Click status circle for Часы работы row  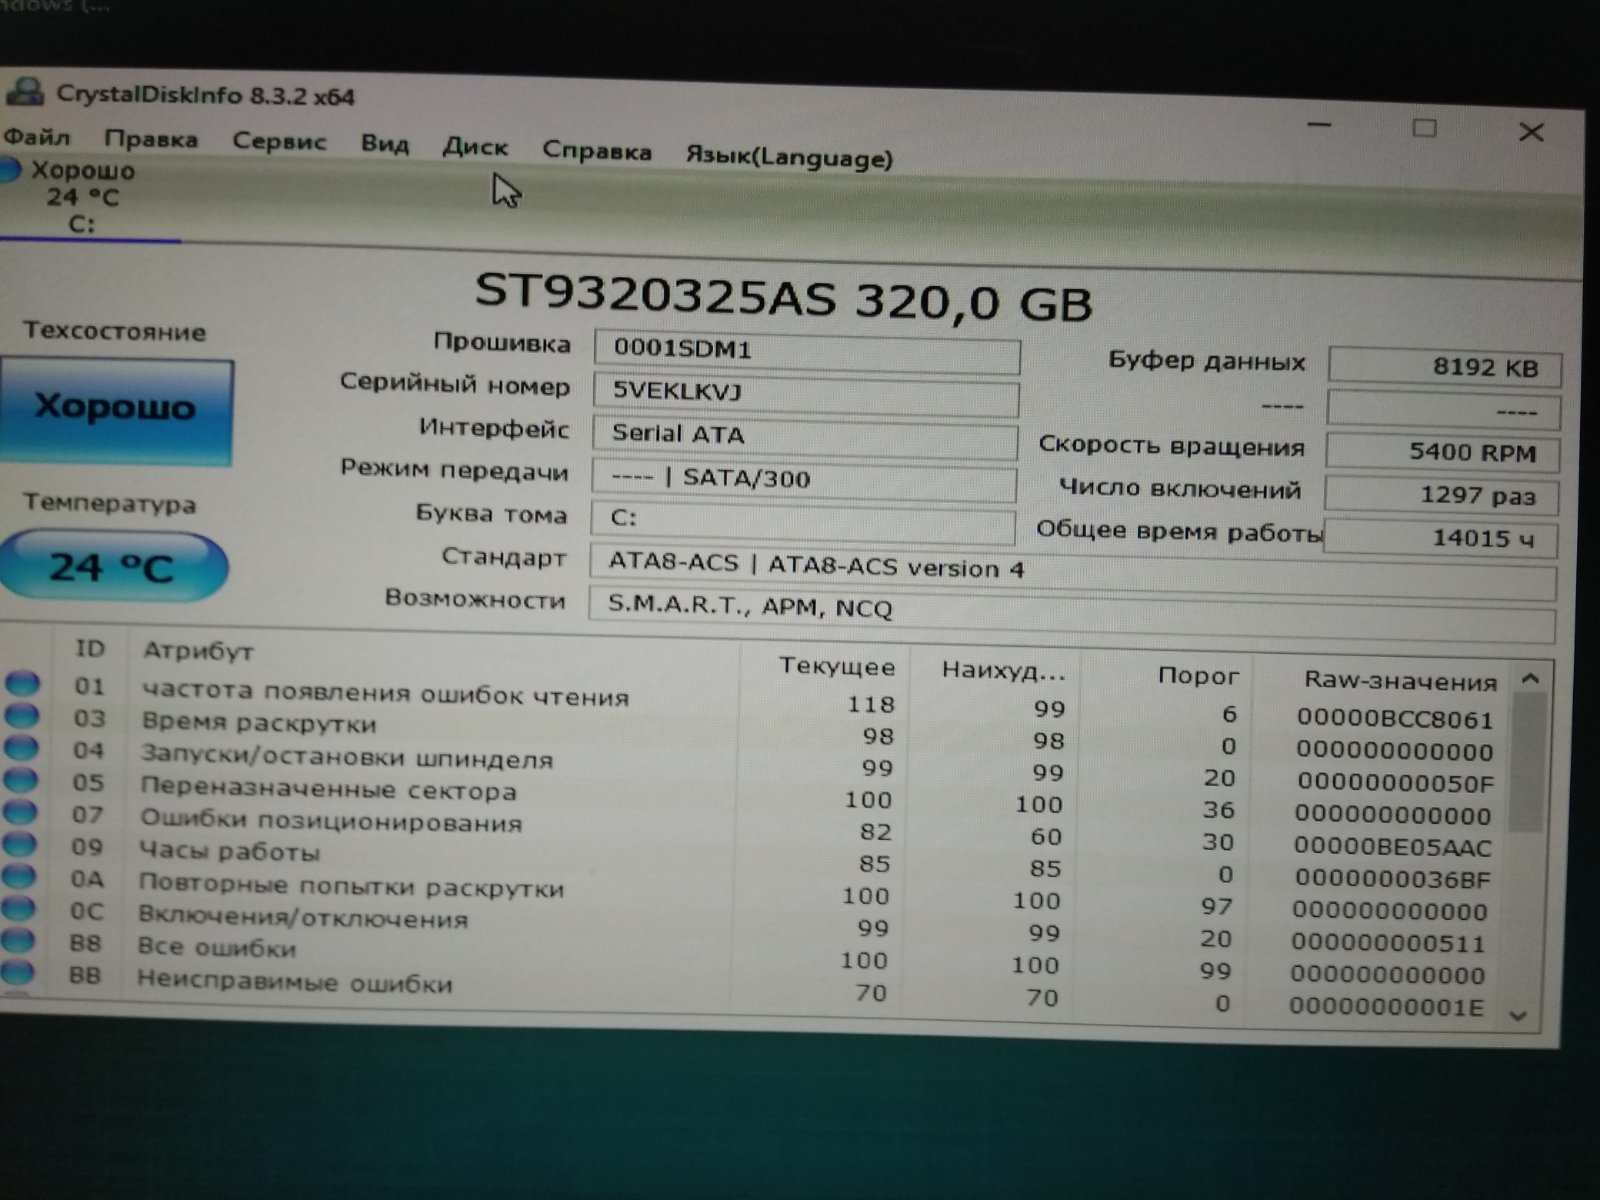pyautogui.click(x=20, y=844)
